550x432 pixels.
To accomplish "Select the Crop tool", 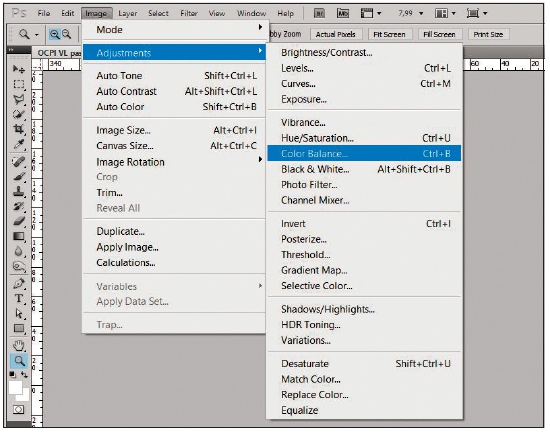I will [19, 129].
